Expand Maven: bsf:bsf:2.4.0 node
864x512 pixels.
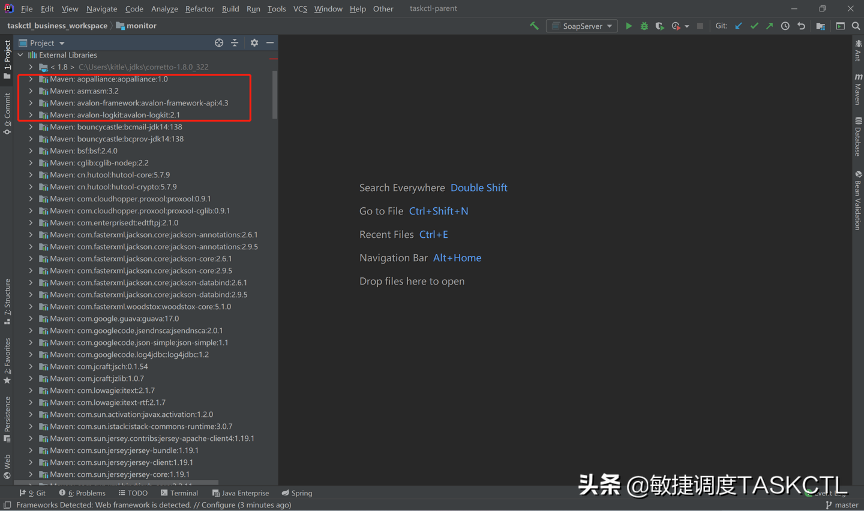coord(31,151)
